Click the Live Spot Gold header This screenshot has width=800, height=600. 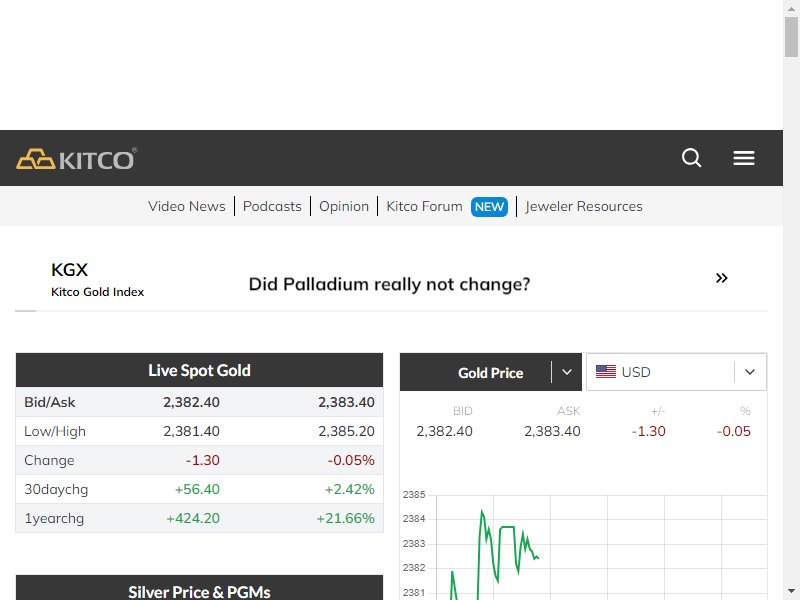tap(199, 370)
